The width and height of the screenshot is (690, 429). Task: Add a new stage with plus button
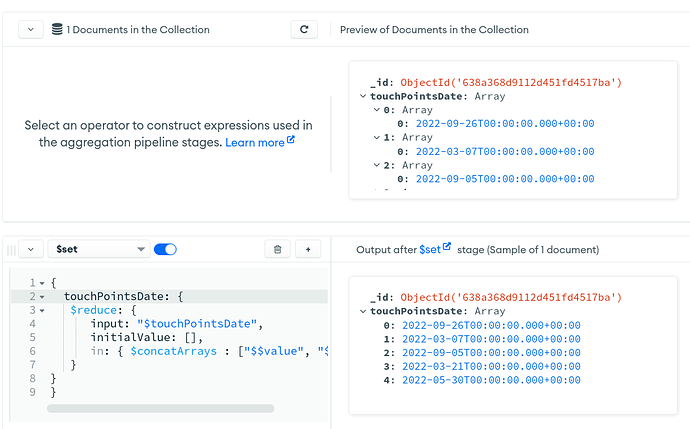coord(307,249)
